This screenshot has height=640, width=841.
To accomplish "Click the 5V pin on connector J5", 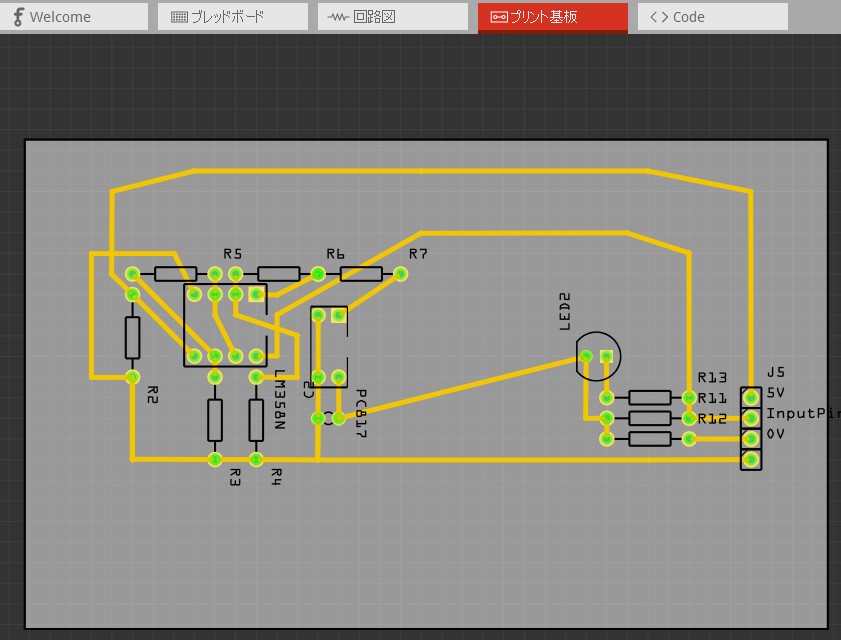I will coord(751,397).
